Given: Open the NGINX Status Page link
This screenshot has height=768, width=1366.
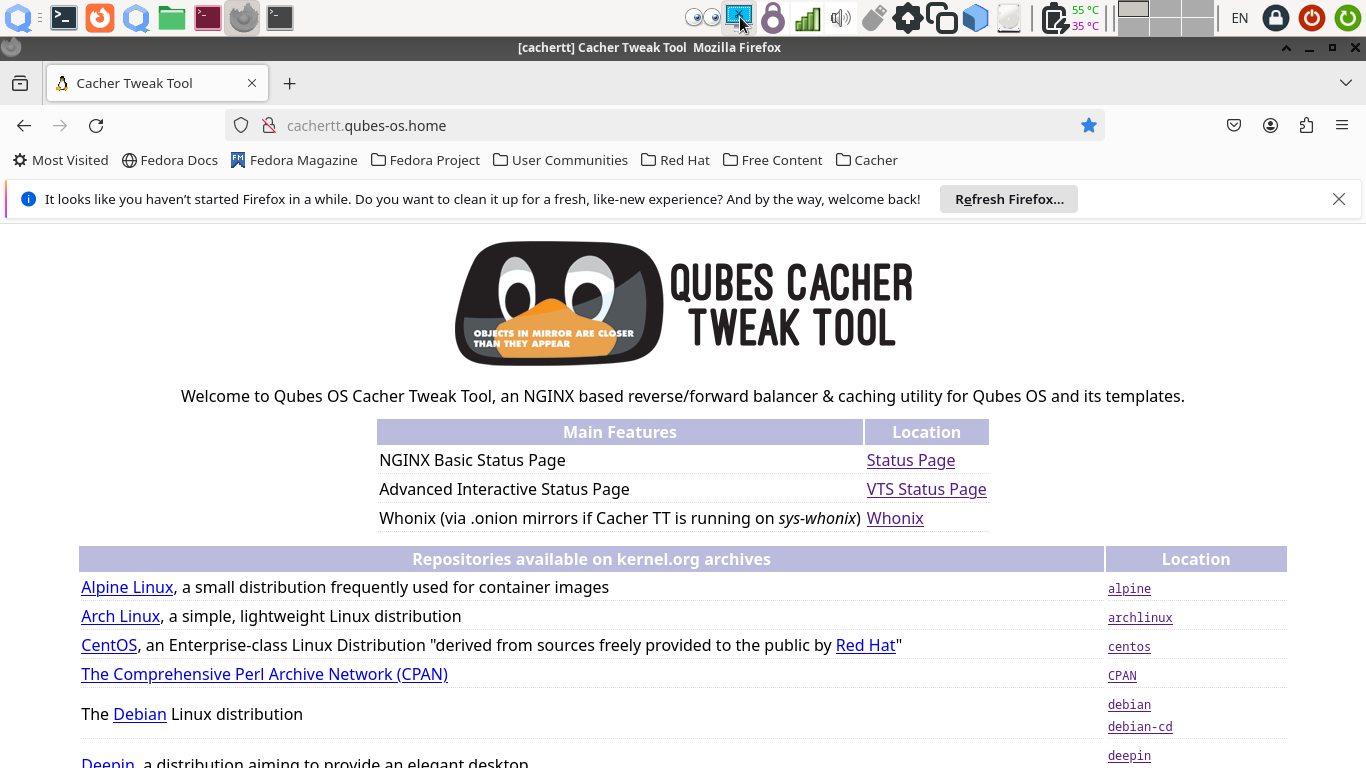Looking at the screenshot, I should tap(910, 460).
